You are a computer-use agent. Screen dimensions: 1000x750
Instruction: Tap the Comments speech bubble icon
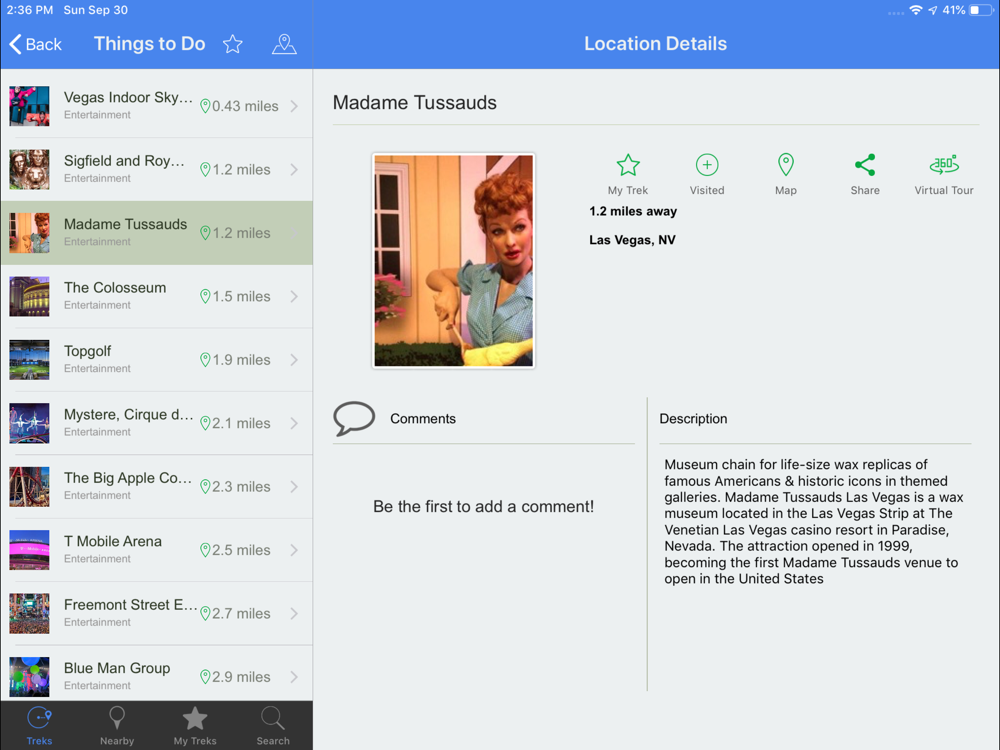click(x=354, y=418)
